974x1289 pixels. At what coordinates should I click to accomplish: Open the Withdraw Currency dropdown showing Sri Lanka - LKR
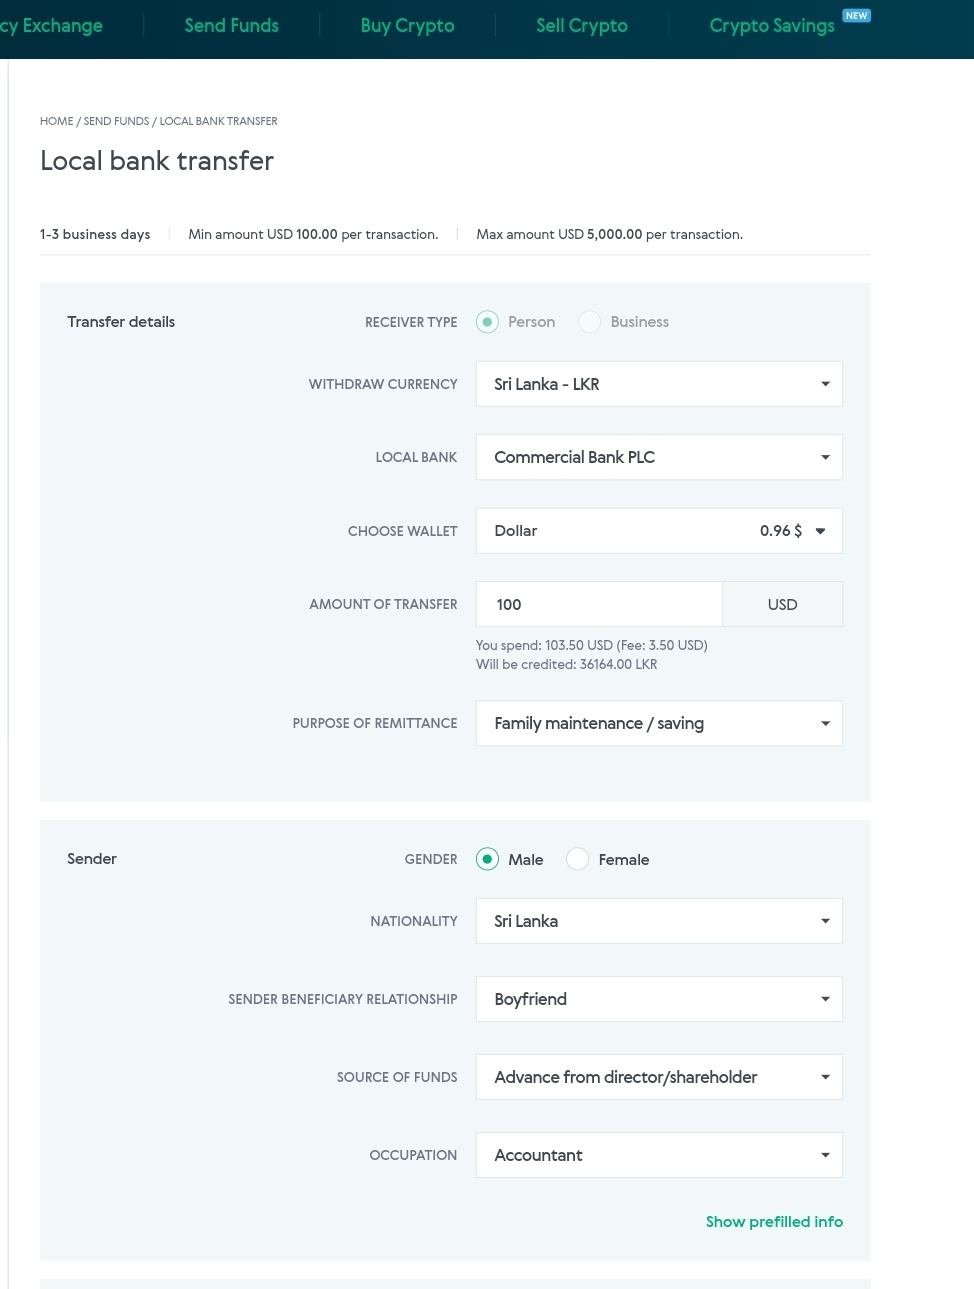pyautogui.click(x=659, y=384)
